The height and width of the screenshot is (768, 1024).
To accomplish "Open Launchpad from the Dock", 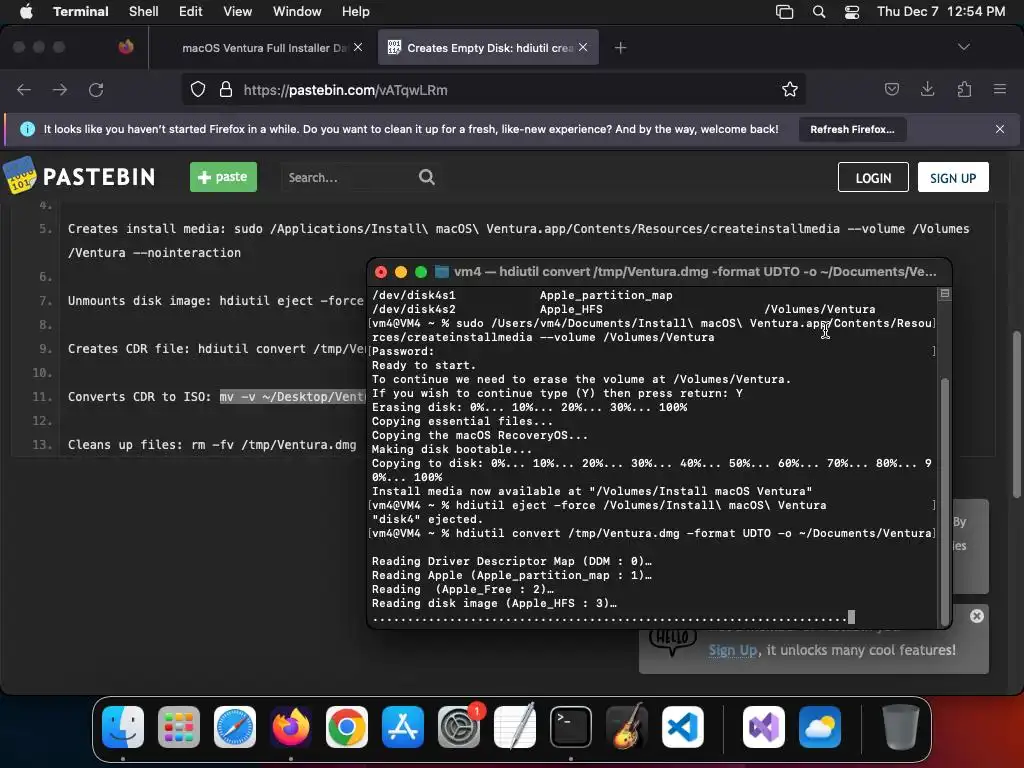I will coord(179,727).
